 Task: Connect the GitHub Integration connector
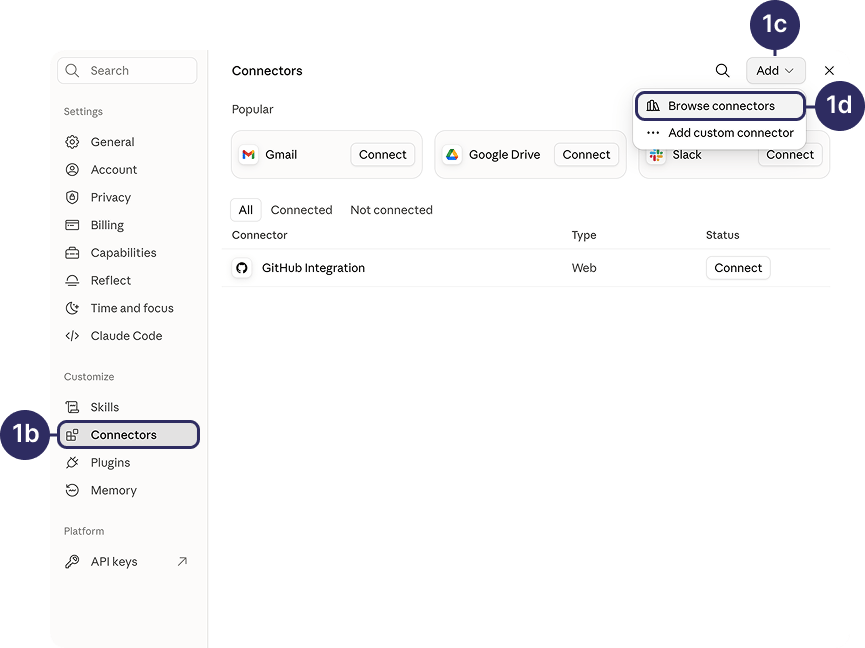point(738,268)
